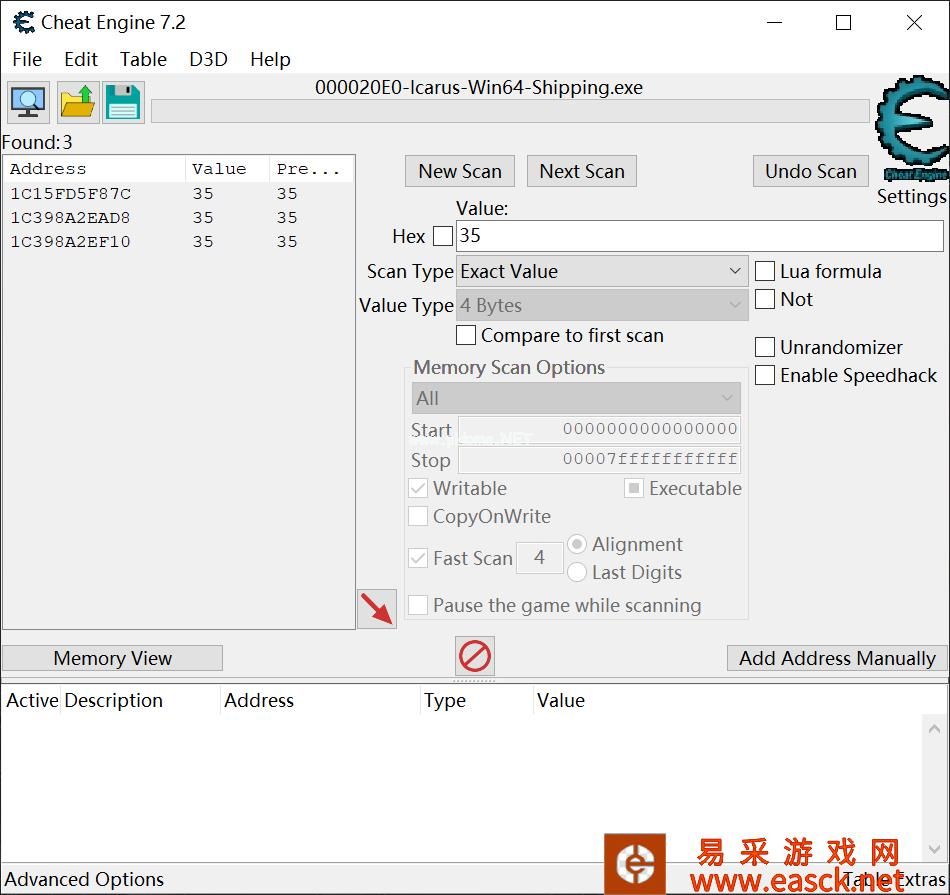This screenshot has height=895, width=950.
Task: Click the scan progress bar
Action: tap(510, 111)
